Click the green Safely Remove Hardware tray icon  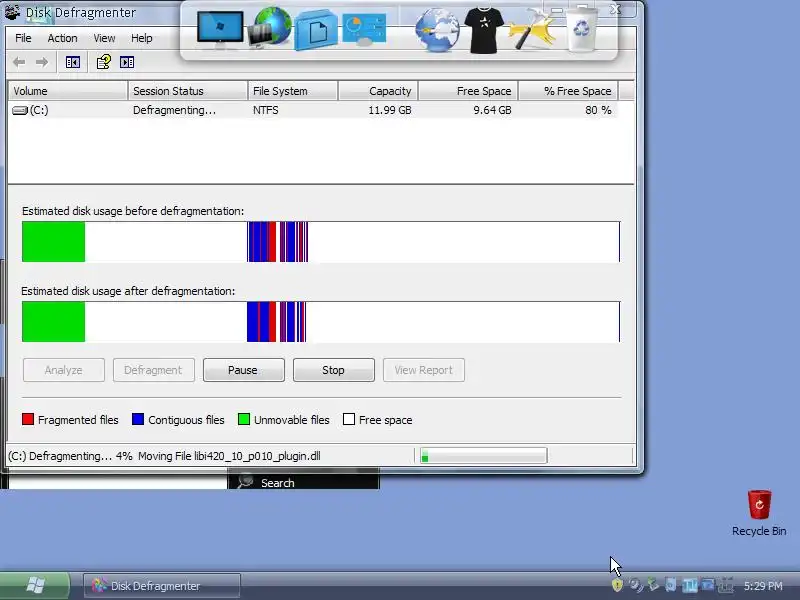click(654, 585)
